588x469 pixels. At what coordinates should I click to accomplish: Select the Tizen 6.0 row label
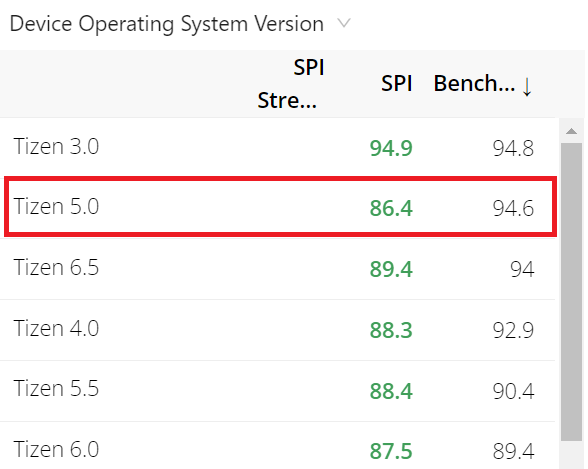tap(56, 450)
